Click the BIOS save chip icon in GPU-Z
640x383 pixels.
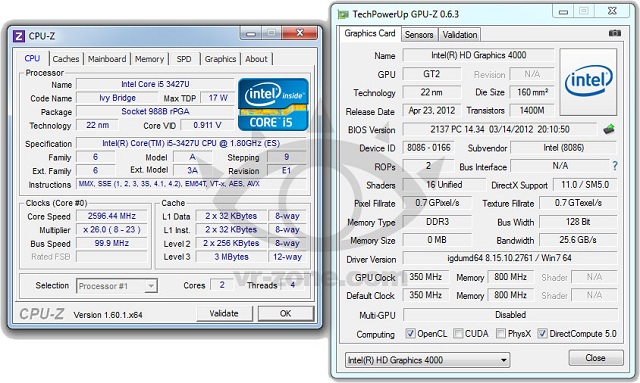tap(609, 129)
